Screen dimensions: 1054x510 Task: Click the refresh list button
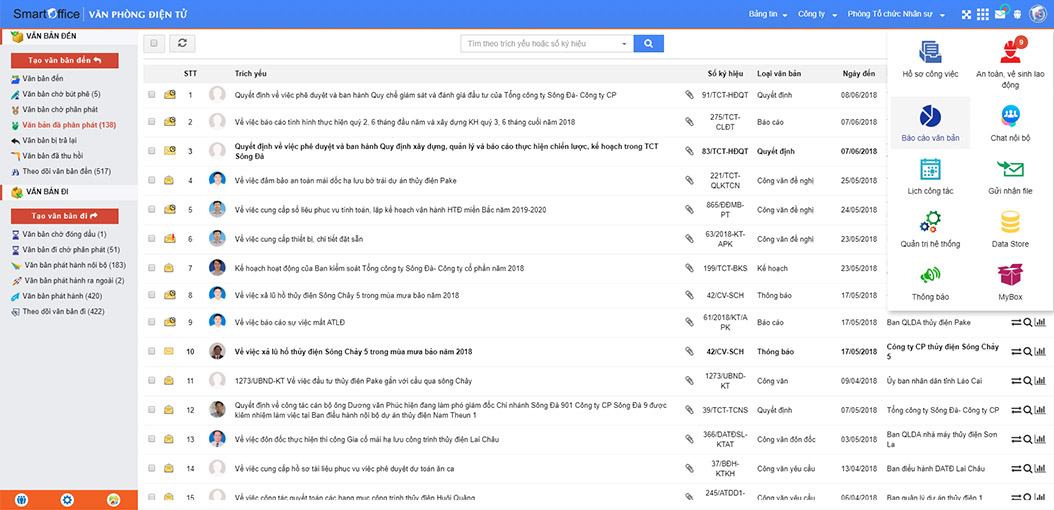pos(181,44)
